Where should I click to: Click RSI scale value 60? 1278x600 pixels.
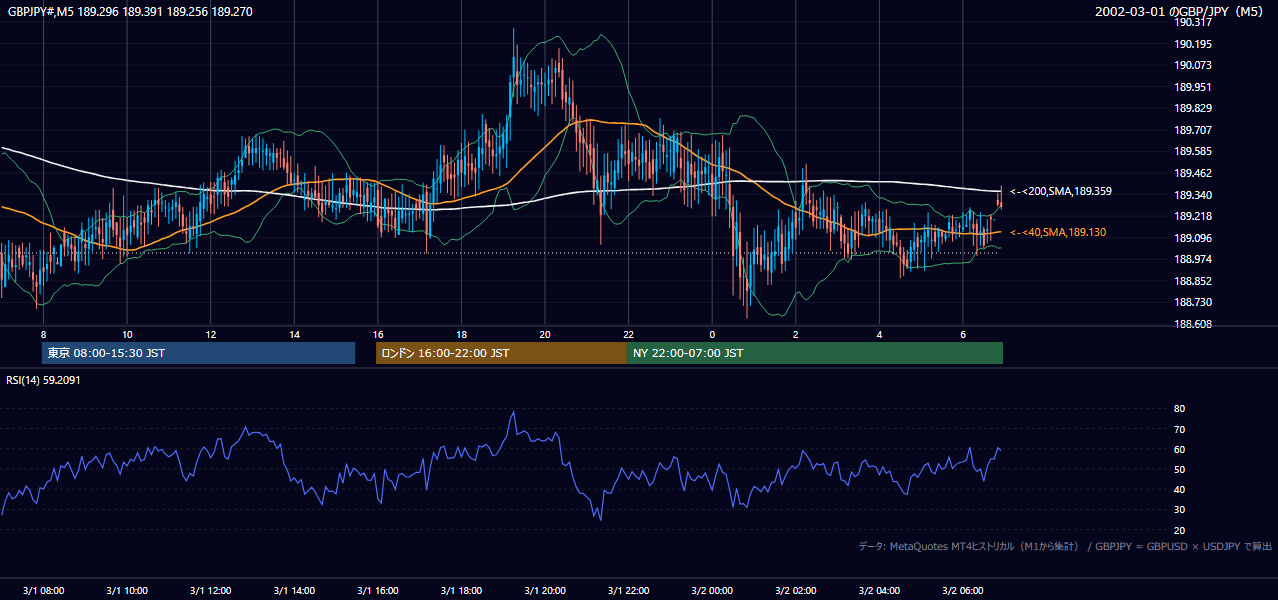coord(1179,449)
